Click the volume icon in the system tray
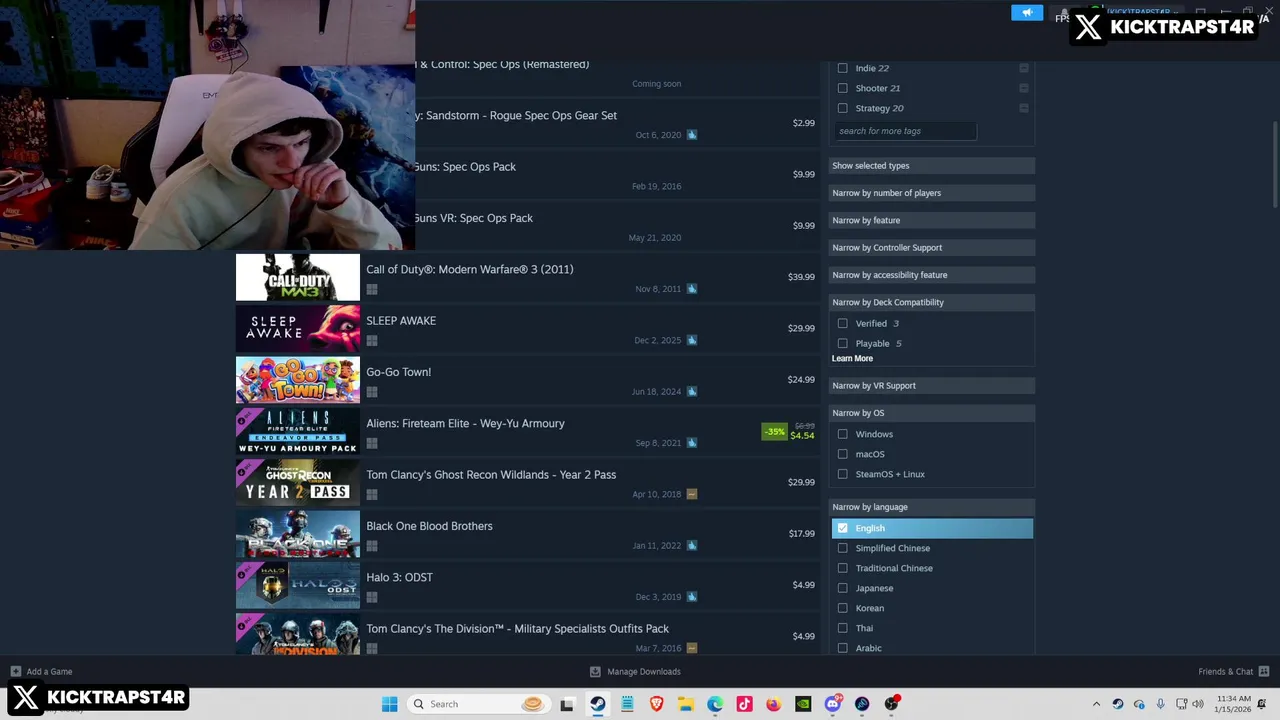1280x720 pixels. (x=1198, y=704)
